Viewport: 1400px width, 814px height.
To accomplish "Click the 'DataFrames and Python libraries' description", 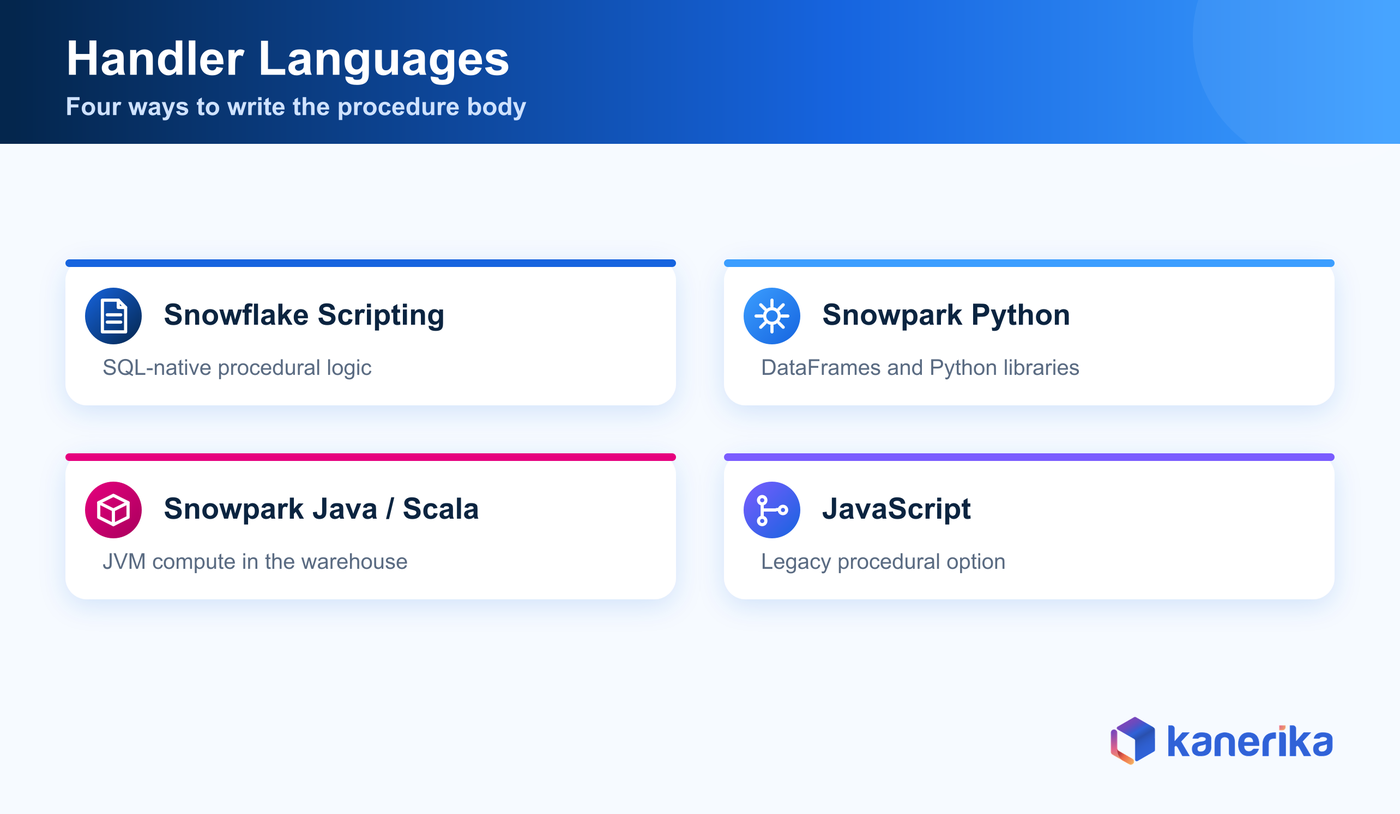I will coord(920,368).
